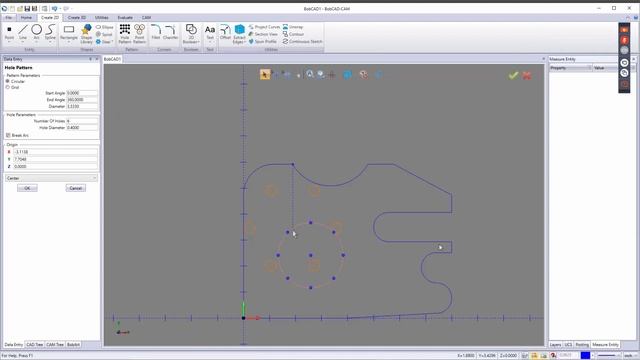Activate the Hole Pattern tool
Image resolution: width=640 pixels, height=360 pixels.
(125, 33)
